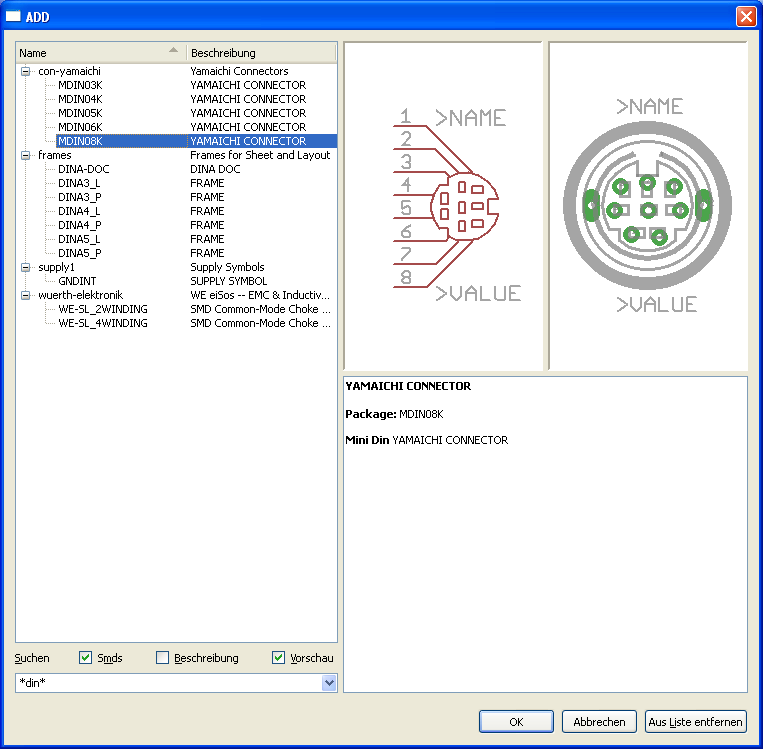Close the ADD dialog window

point(746,17)
